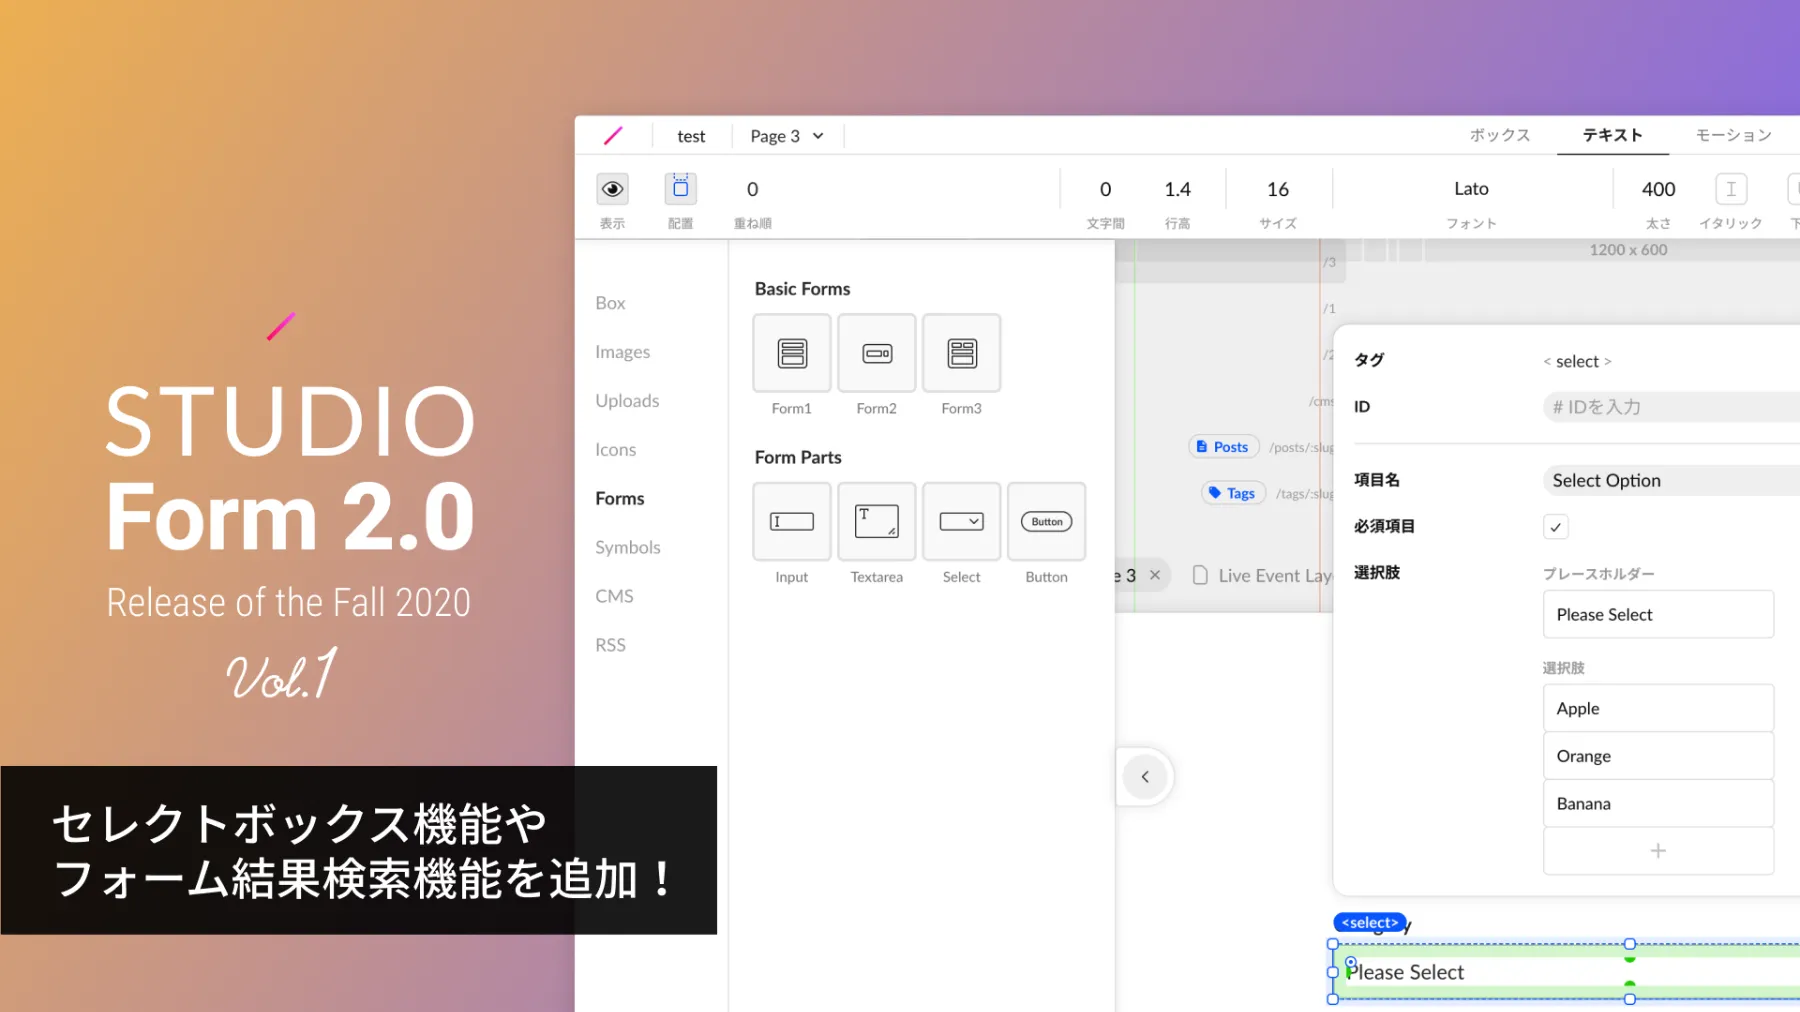
Task: Switch to the テキスト tab
Action: [1612, 135]
